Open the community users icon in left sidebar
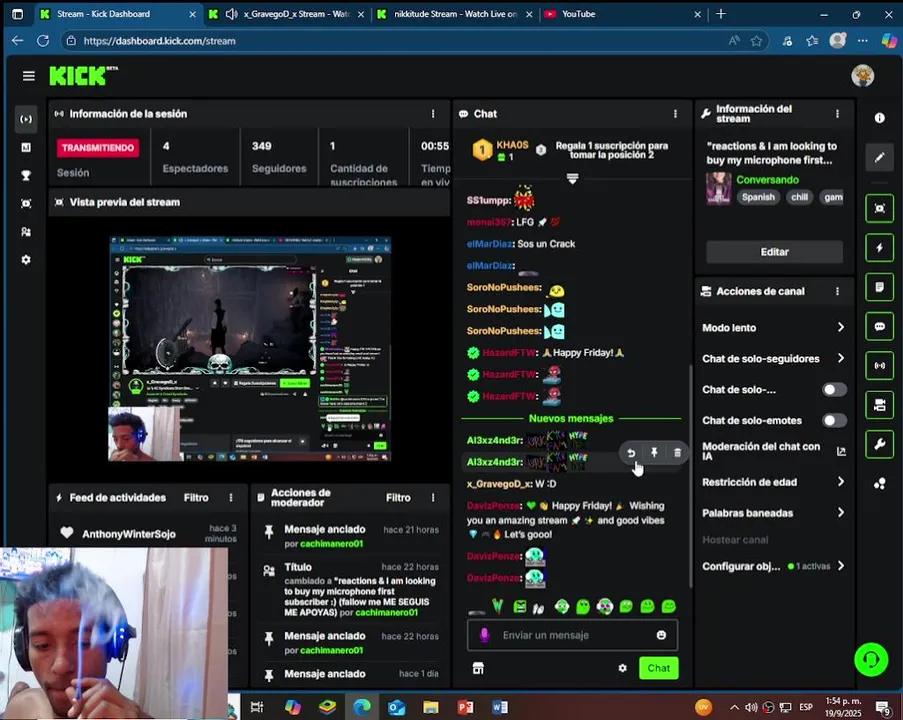The height and width of the screenshot is (720, 903). (x=26, y=232)
